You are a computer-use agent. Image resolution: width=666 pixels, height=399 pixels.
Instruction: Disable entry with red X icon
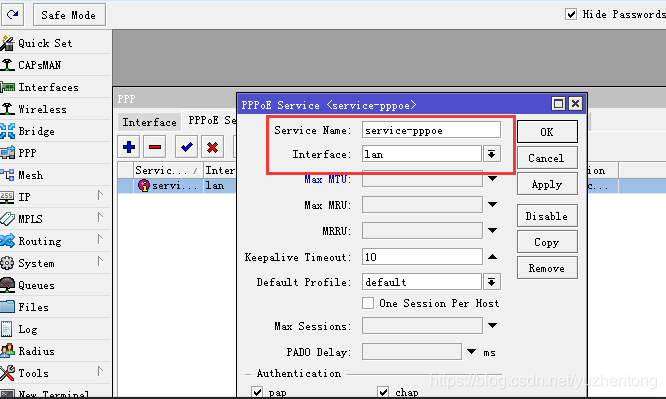click(x=212, y=147)
